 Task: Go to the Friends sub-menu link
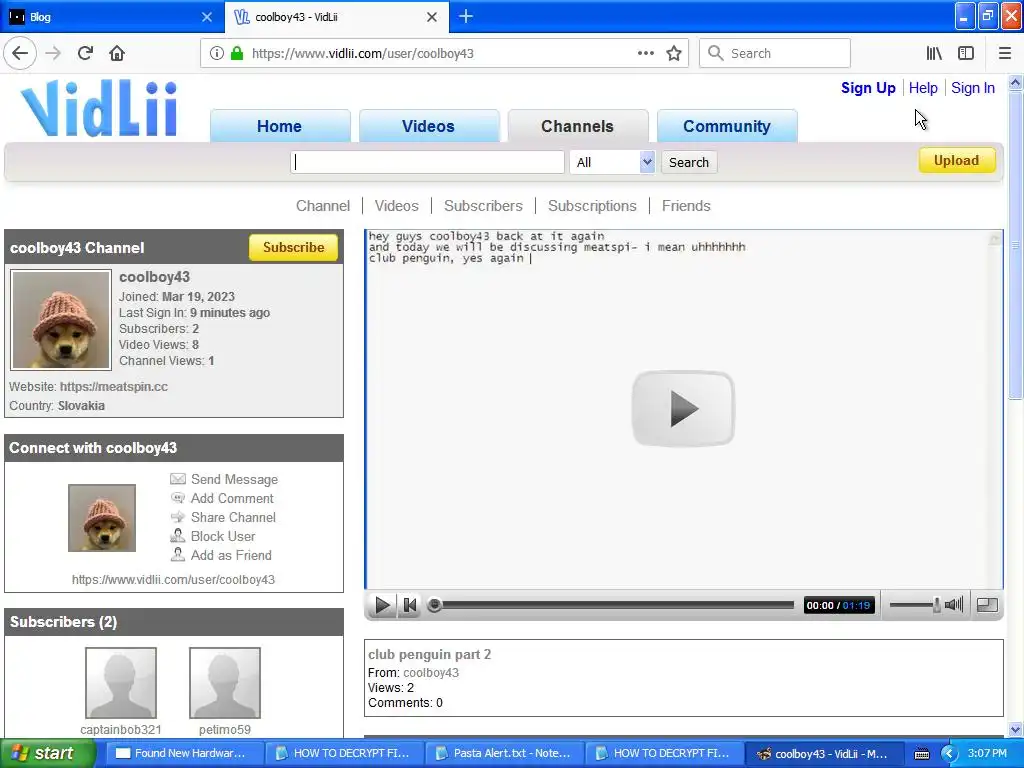[x=686, y=206]
